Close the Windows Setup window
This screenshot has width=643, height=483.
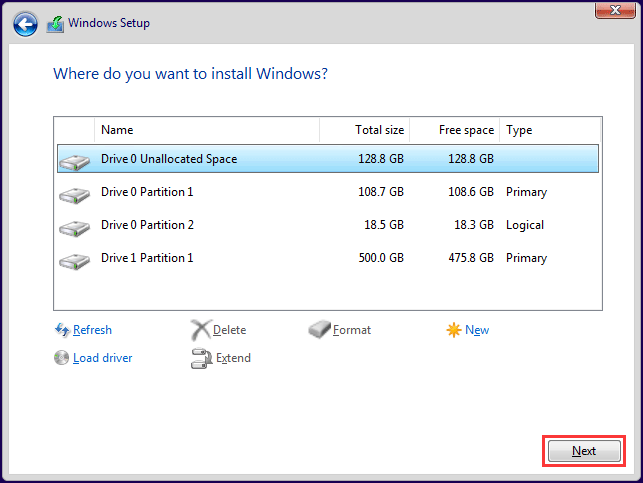pos(617,9)
